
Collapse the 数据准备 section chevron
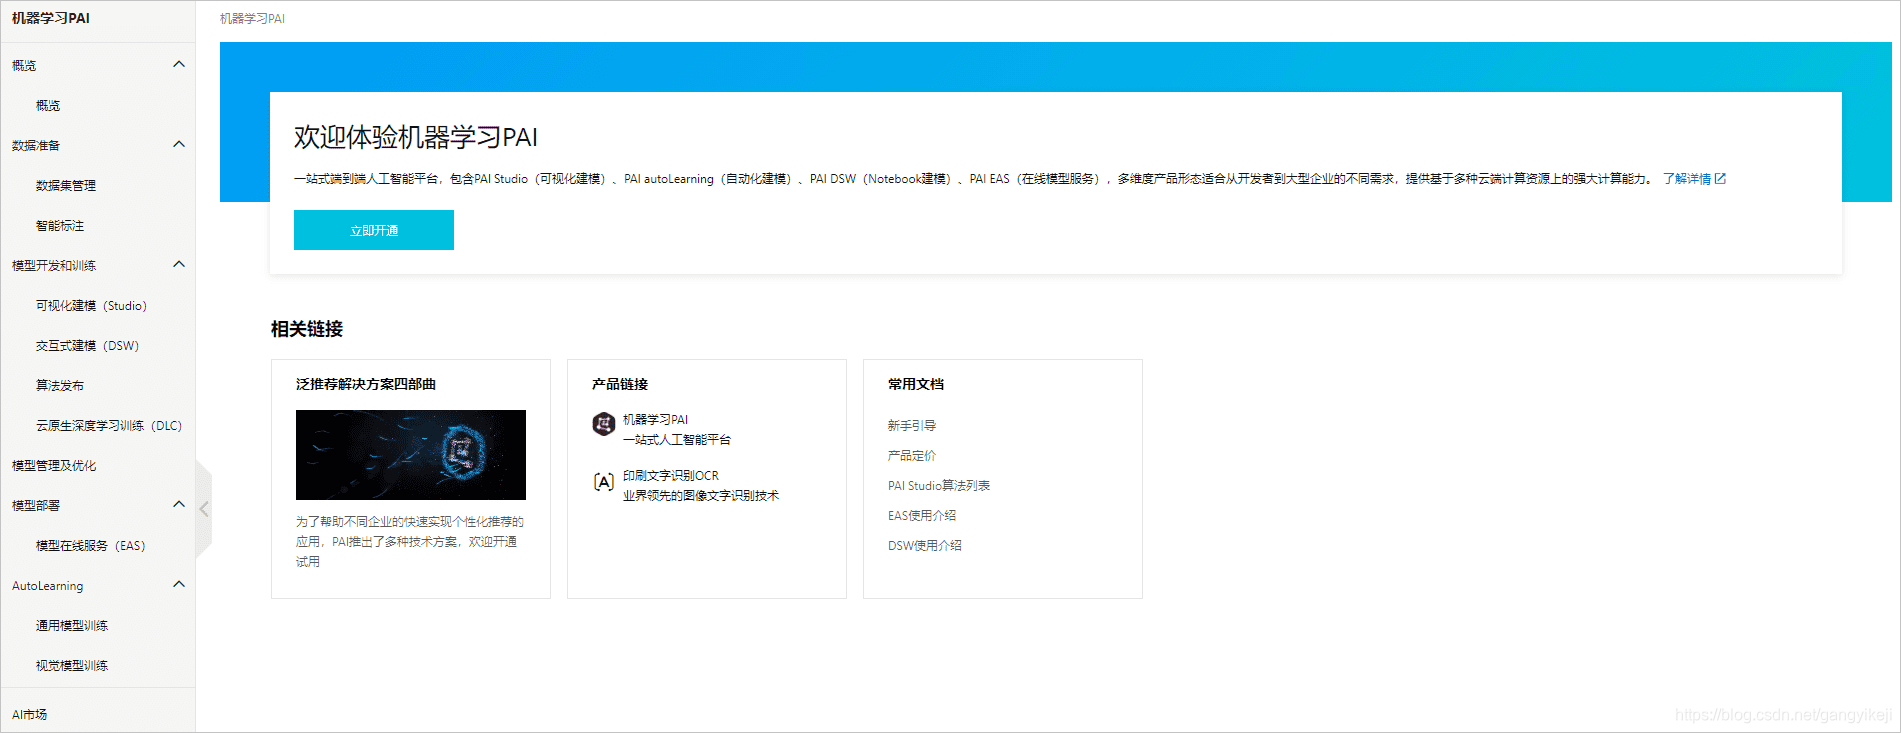pos(179,145)
